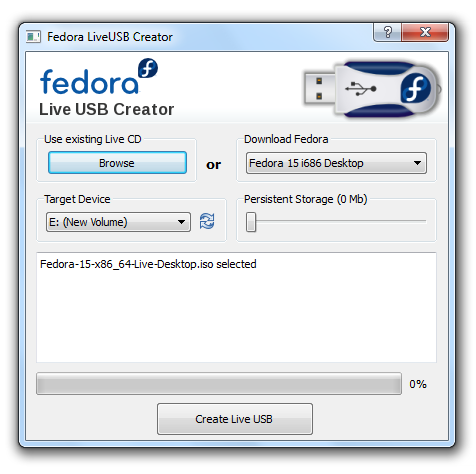Close the Fedora LiveUSB Creator window
This screenshot has width=476, height=474.
[x=425, y=32]
